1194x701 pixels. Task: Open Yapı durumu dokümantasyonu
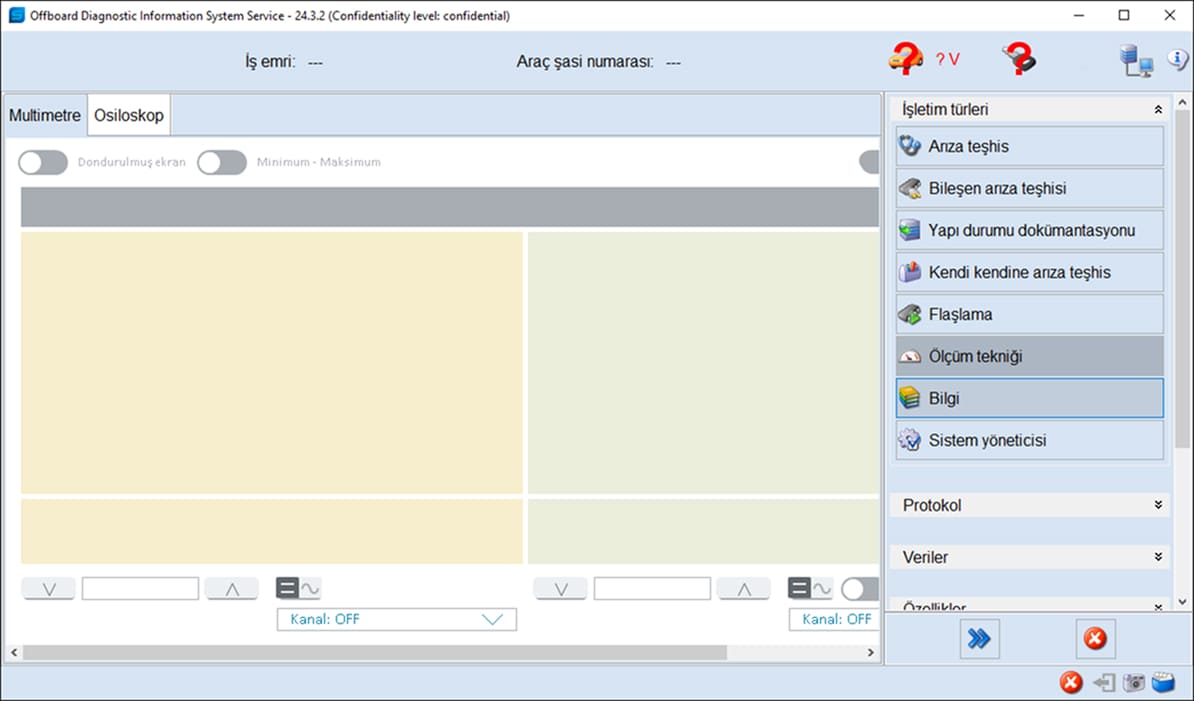pos(1030,230)
